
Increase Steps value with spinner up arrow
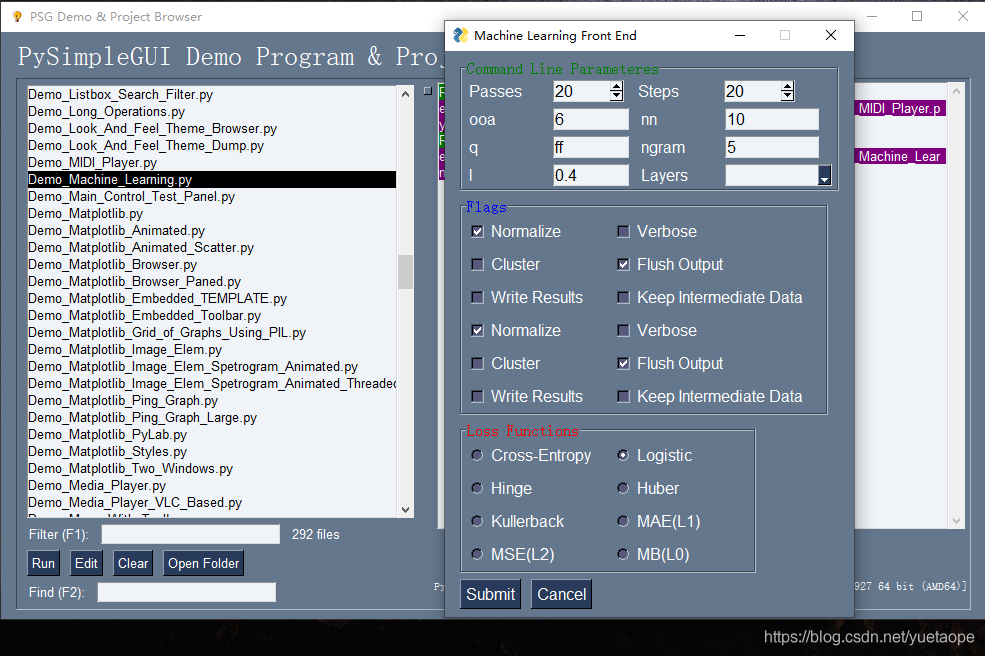[787, 87]
